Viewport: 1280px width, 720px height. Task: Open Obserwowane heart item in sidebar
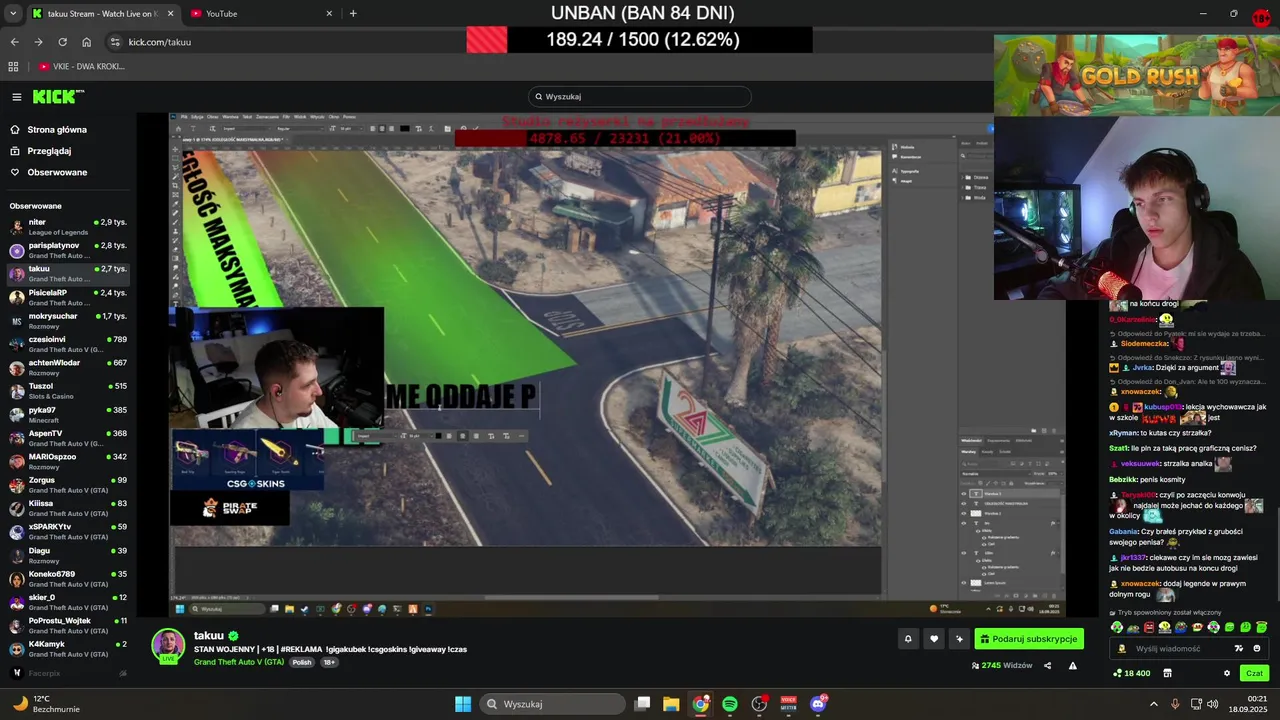(x=57, y=172)
